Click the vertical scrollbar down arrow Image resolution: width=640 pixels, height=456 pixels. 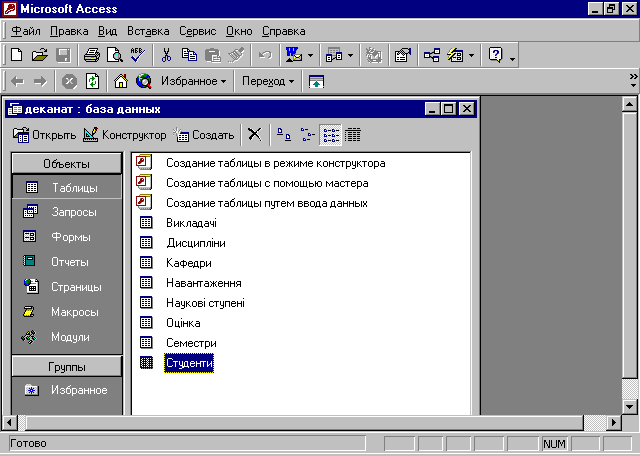629,406
